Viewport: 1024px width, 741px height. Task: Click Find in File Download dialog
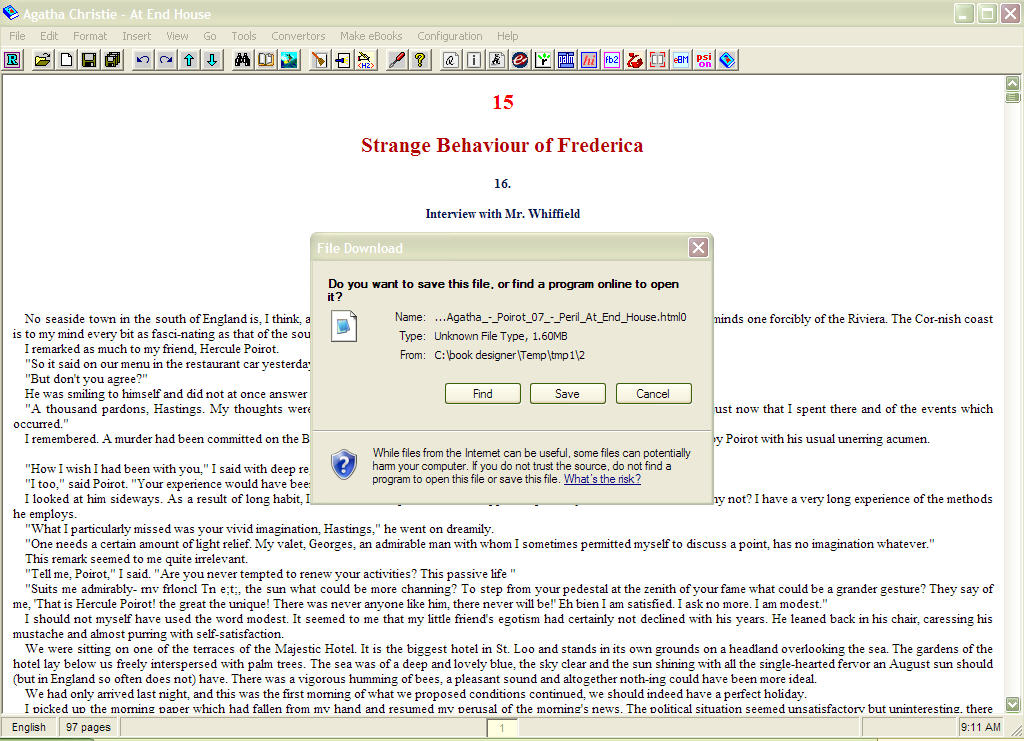pos(483,394)
